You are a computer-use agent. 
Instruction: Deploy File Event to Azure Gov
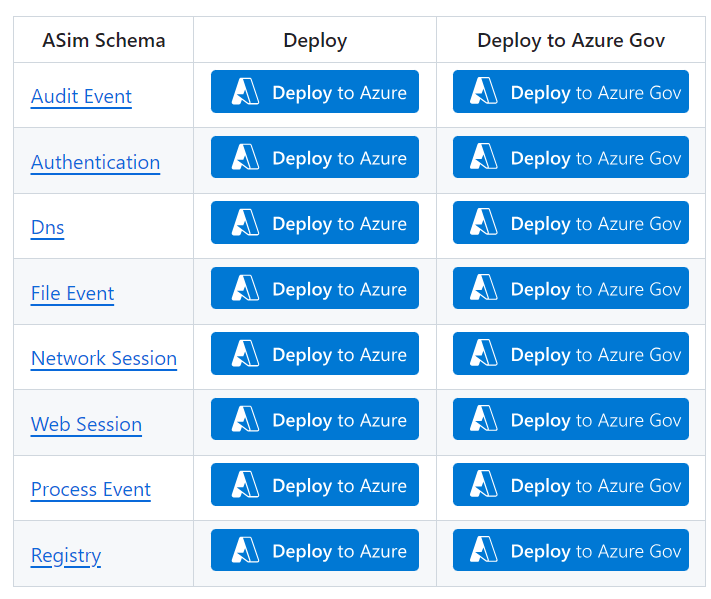pos(571,288)
